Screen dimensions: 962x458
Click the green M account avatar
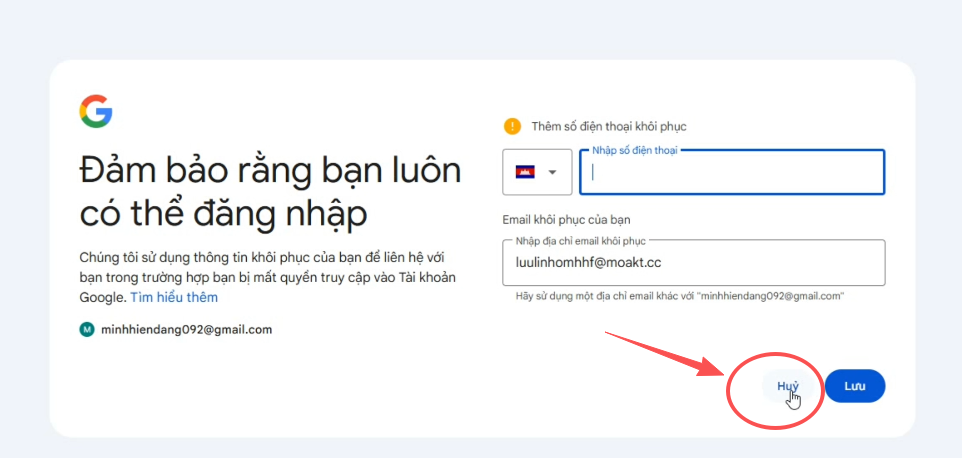[x=87, y=329]
